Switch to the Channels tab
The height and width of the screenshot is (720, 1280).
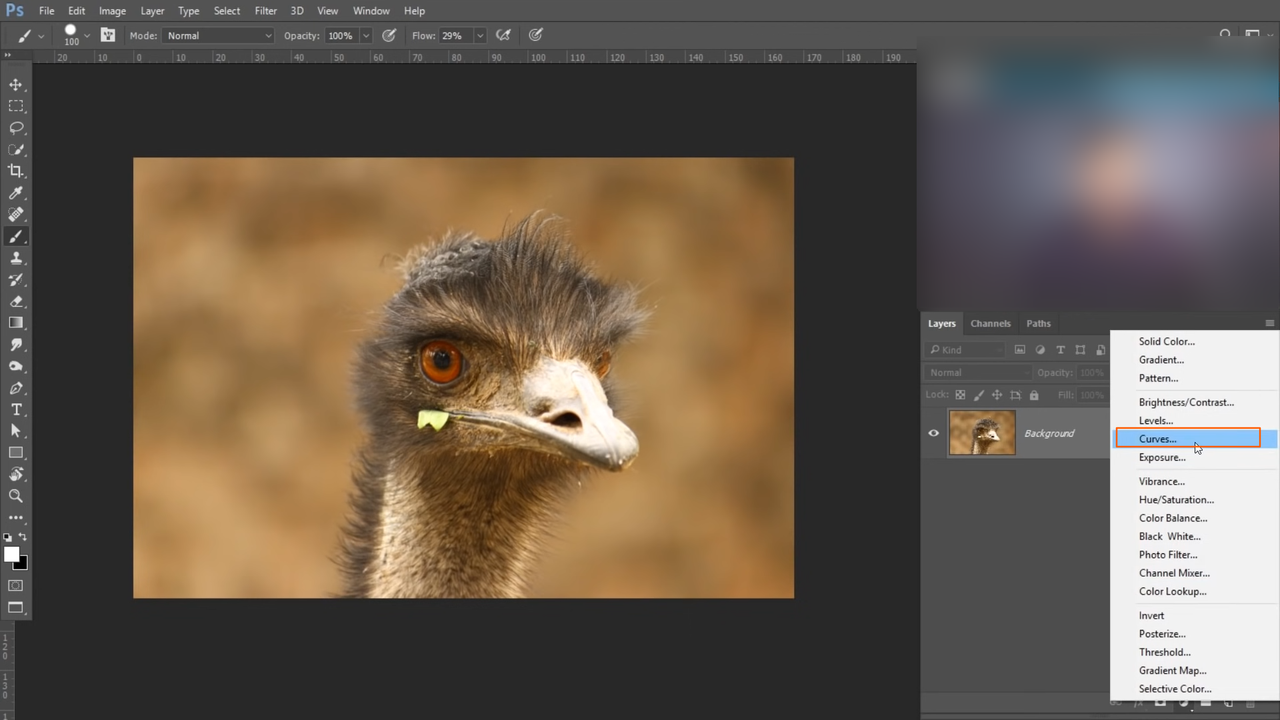pyautogui.click(x=990, y=323)
